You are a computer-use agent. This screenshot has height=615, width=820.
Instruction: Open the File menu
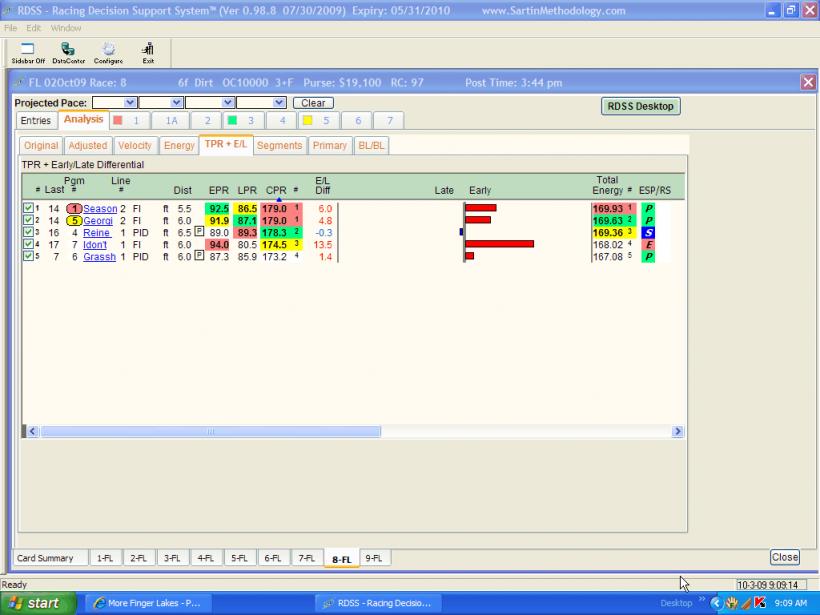(x=10, y=28)
